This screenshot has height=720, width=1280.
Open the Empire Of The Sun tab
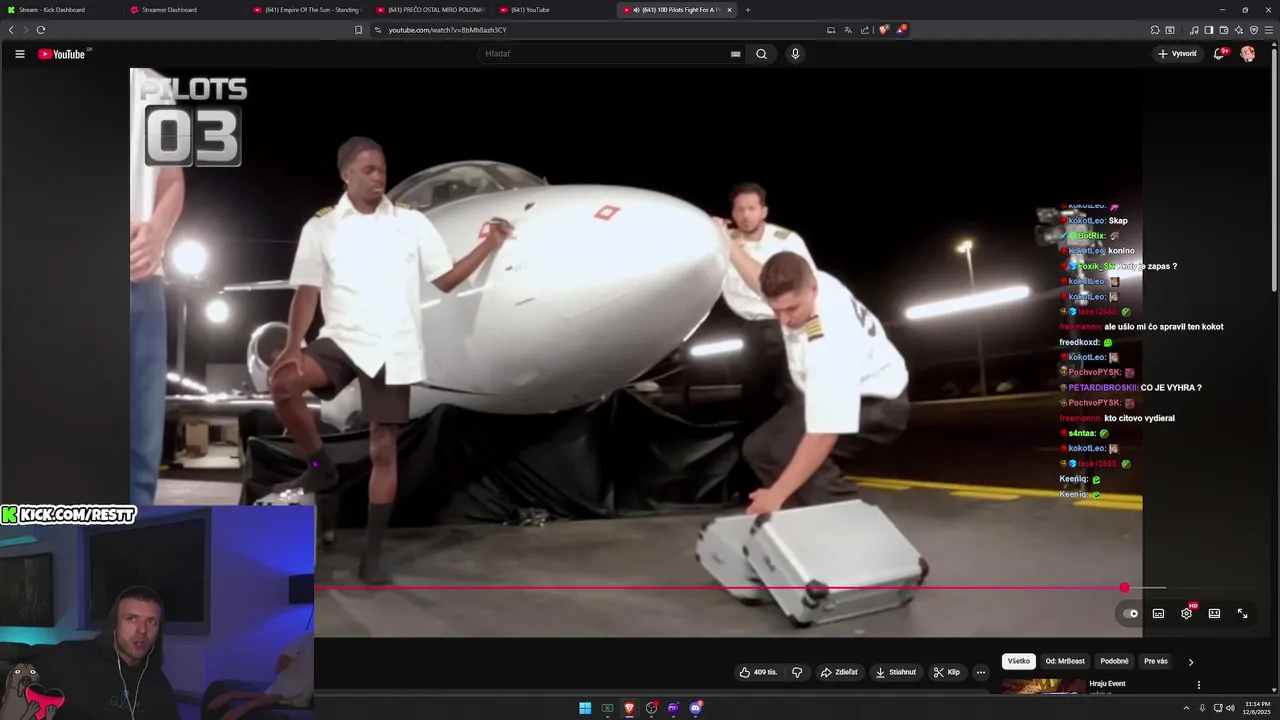[308, 10]
